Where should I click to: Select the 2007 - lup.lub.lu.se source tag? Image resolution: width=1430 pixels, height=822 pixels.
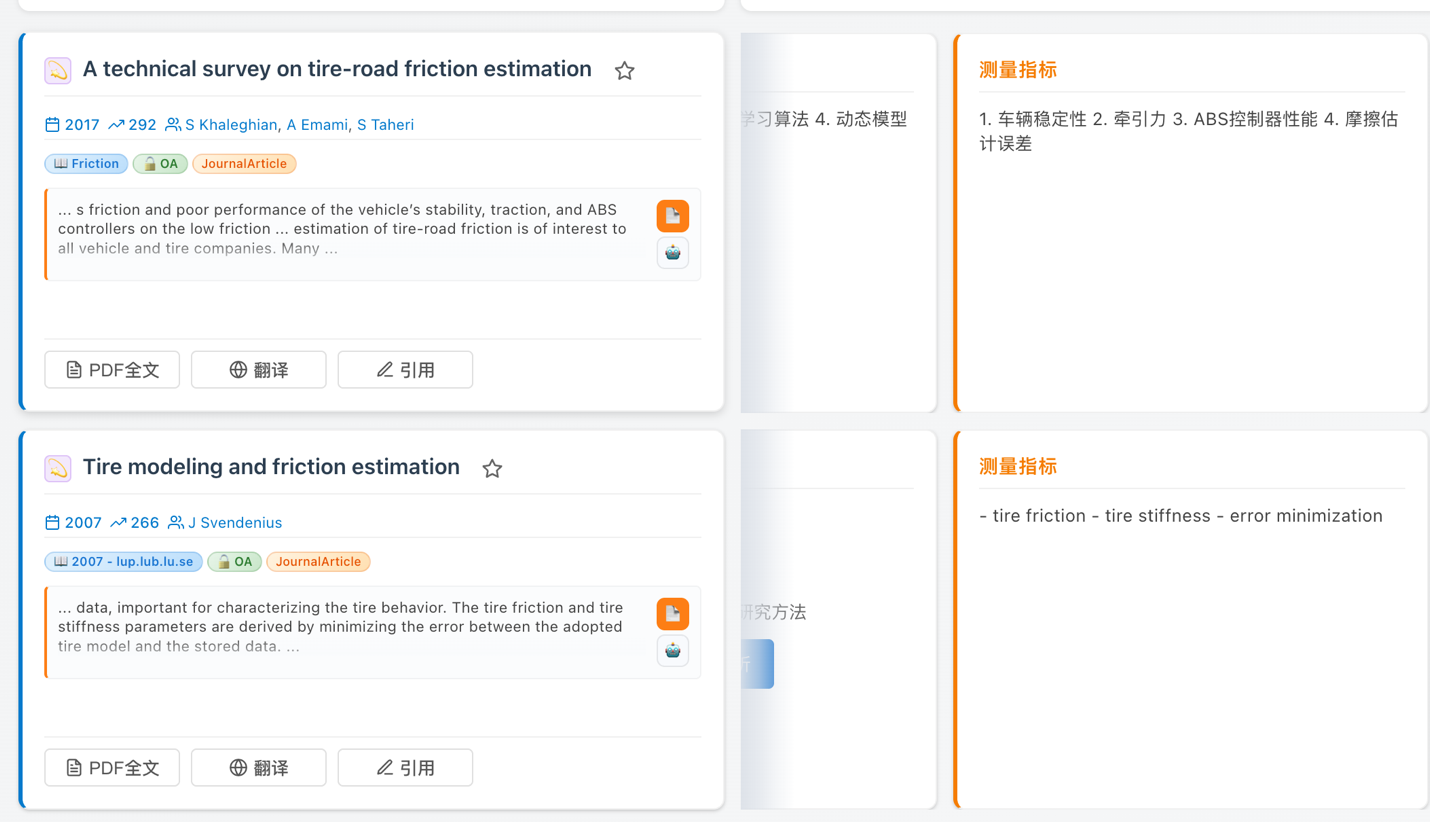coord(123,562)
